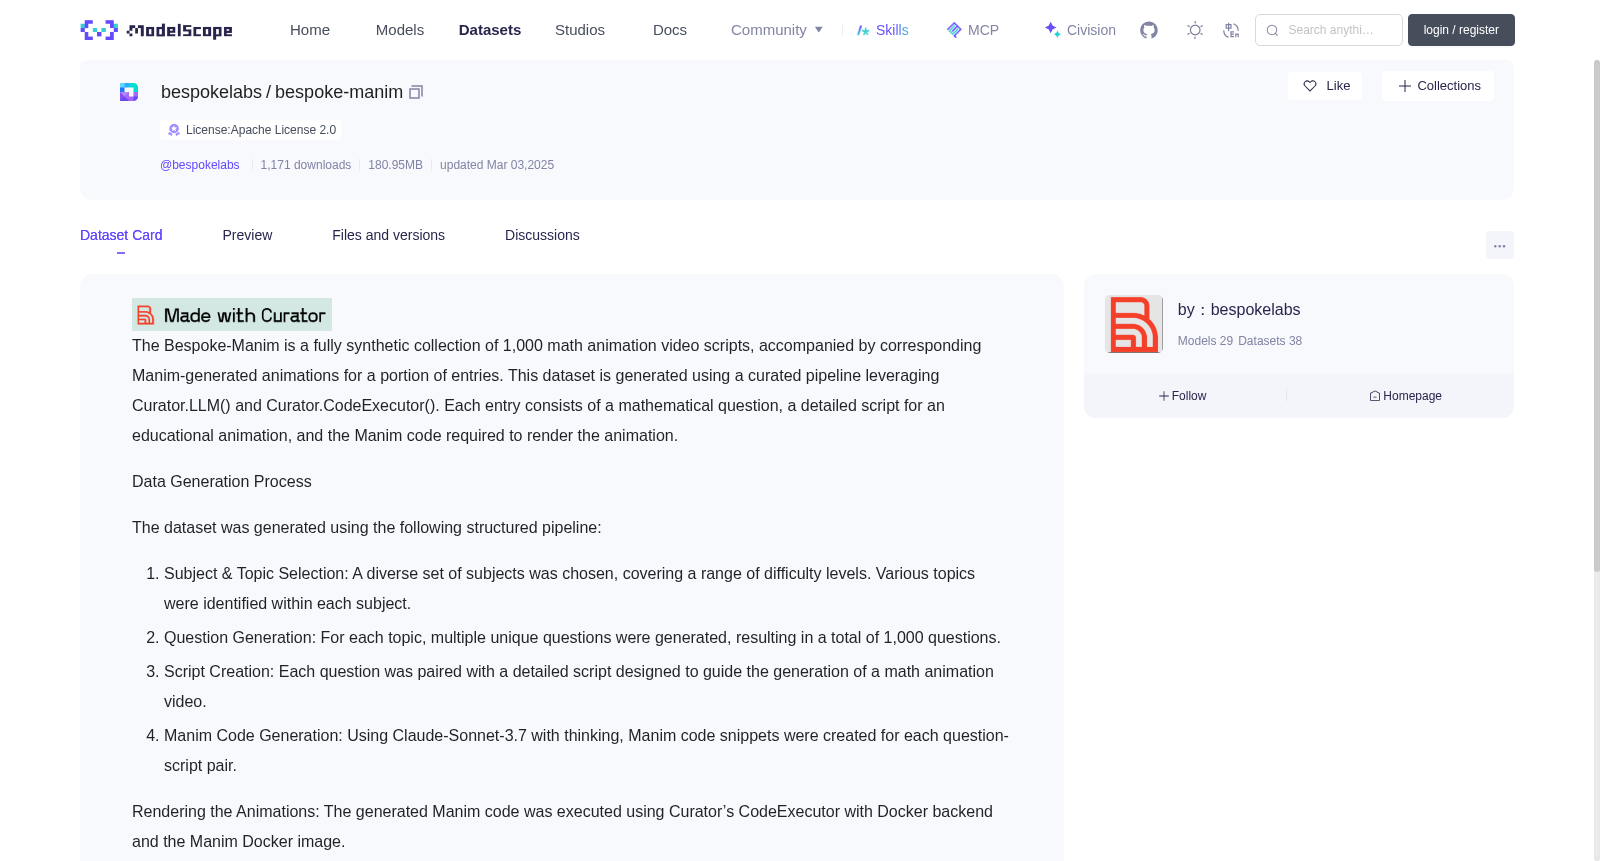Open the Files and versions tab

[x=388, y=235]
